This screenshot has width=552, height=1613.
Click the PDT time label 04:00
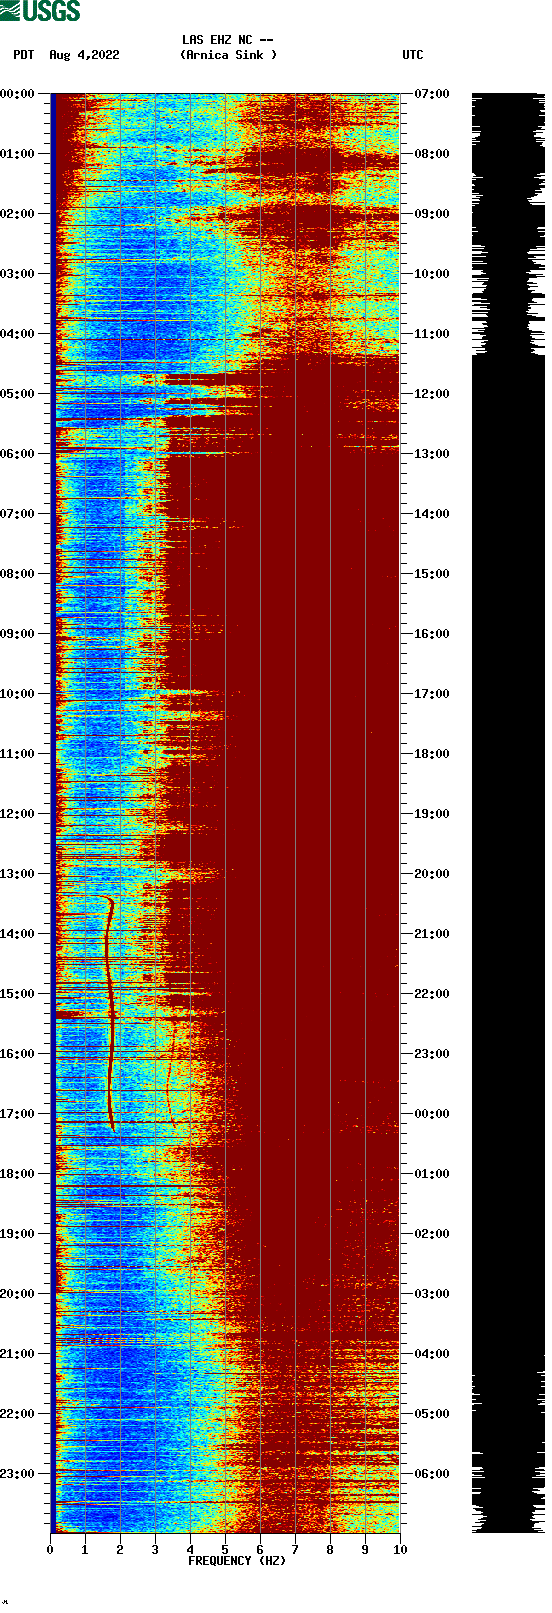pyautogui.click(x=17, y=333)
